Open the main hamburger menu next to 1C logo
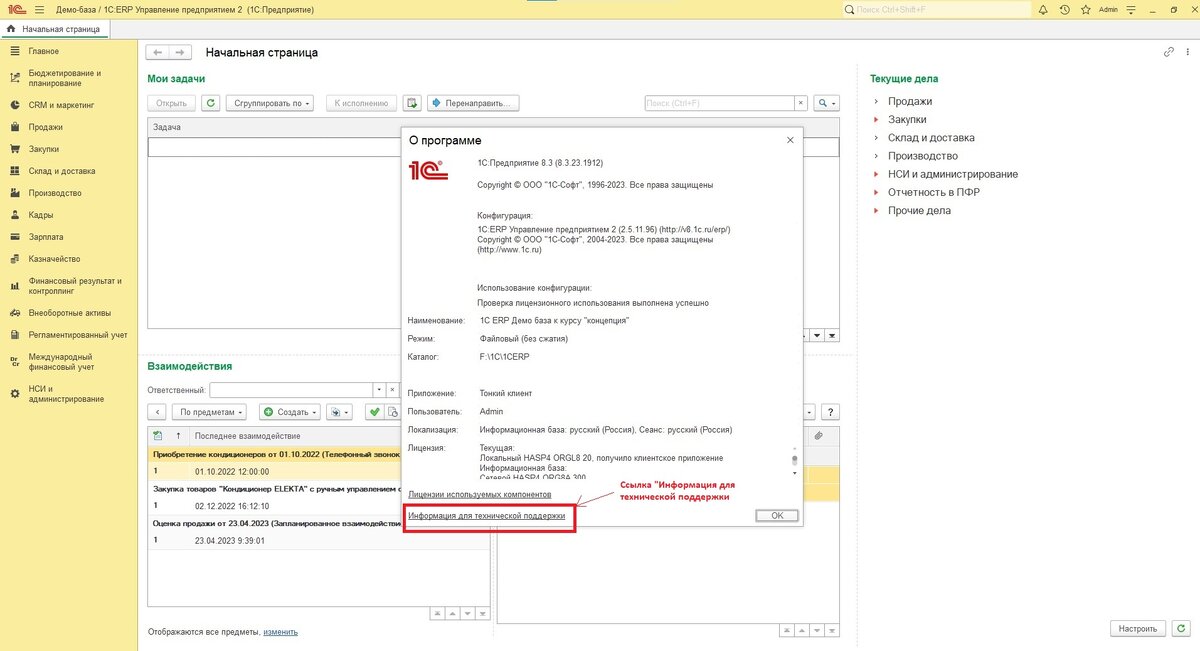The image size is (1200, 651). (39, 9)
